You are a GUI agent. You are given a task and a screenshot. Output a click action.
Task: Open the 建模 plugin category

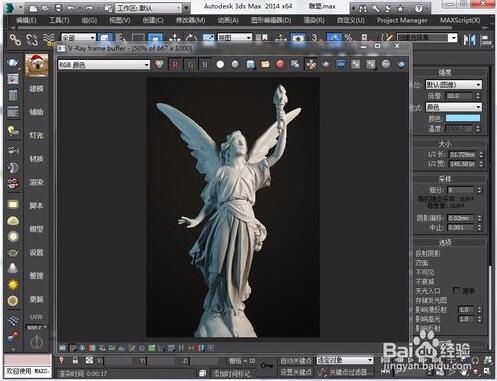[x=36, y=89]
